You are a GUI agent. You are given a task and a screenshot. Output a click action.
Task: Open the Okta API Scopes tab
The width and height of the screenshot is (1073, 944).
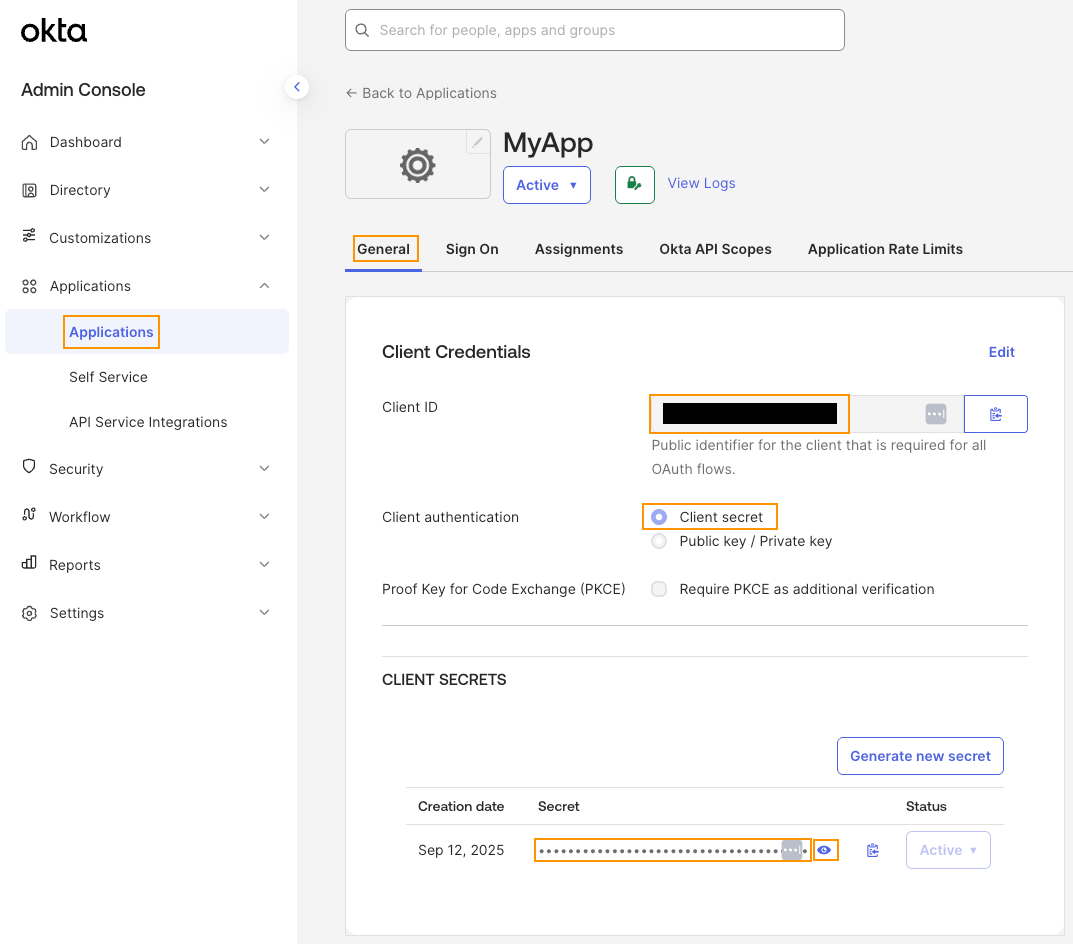(715, 249)
